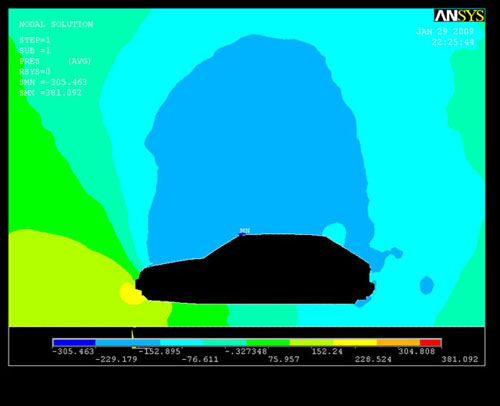The image size is (500, 406).
Task: Select the green legend color band
Action: click(268, 343)
